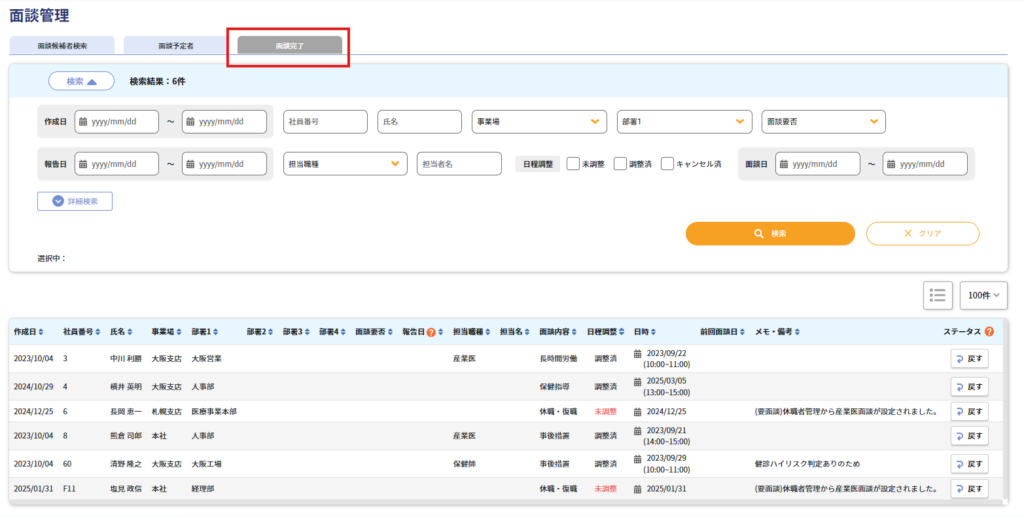
Task: Open calendar icon in 面談日 start date
Action: click(782, 164)
